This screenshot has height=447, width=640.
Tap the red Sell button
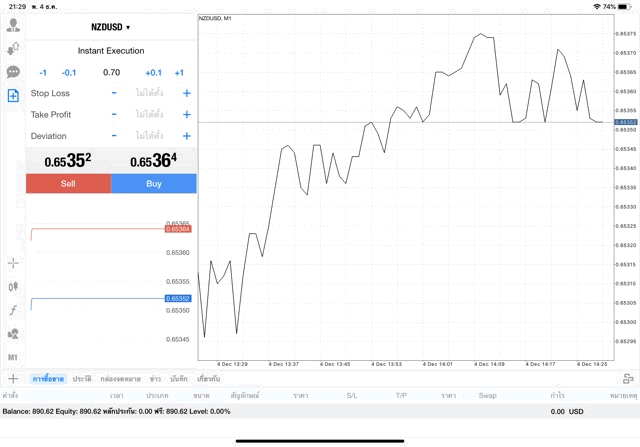pyautogui.click(x=68, y=184)
